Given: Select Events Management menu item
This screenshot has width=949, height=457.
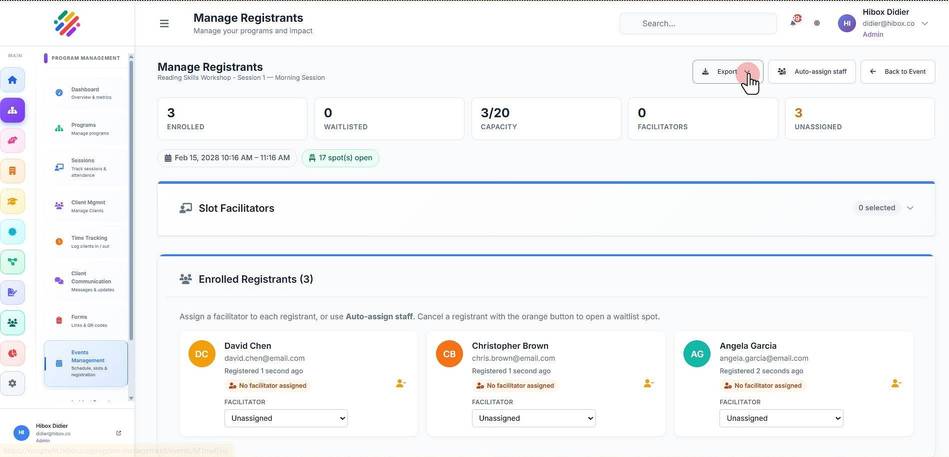Looking at the screenshot, I should pos(85,363).
